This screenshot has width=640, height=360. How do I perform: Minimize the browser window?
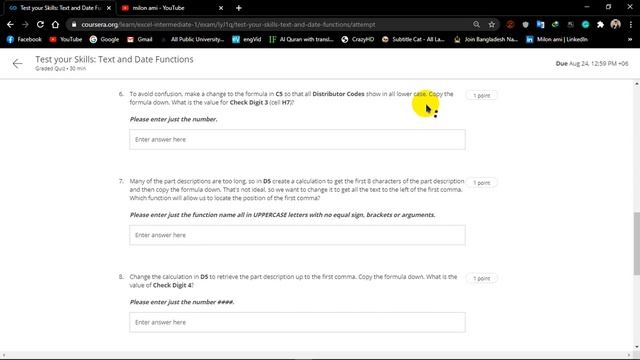coord(587,7)
